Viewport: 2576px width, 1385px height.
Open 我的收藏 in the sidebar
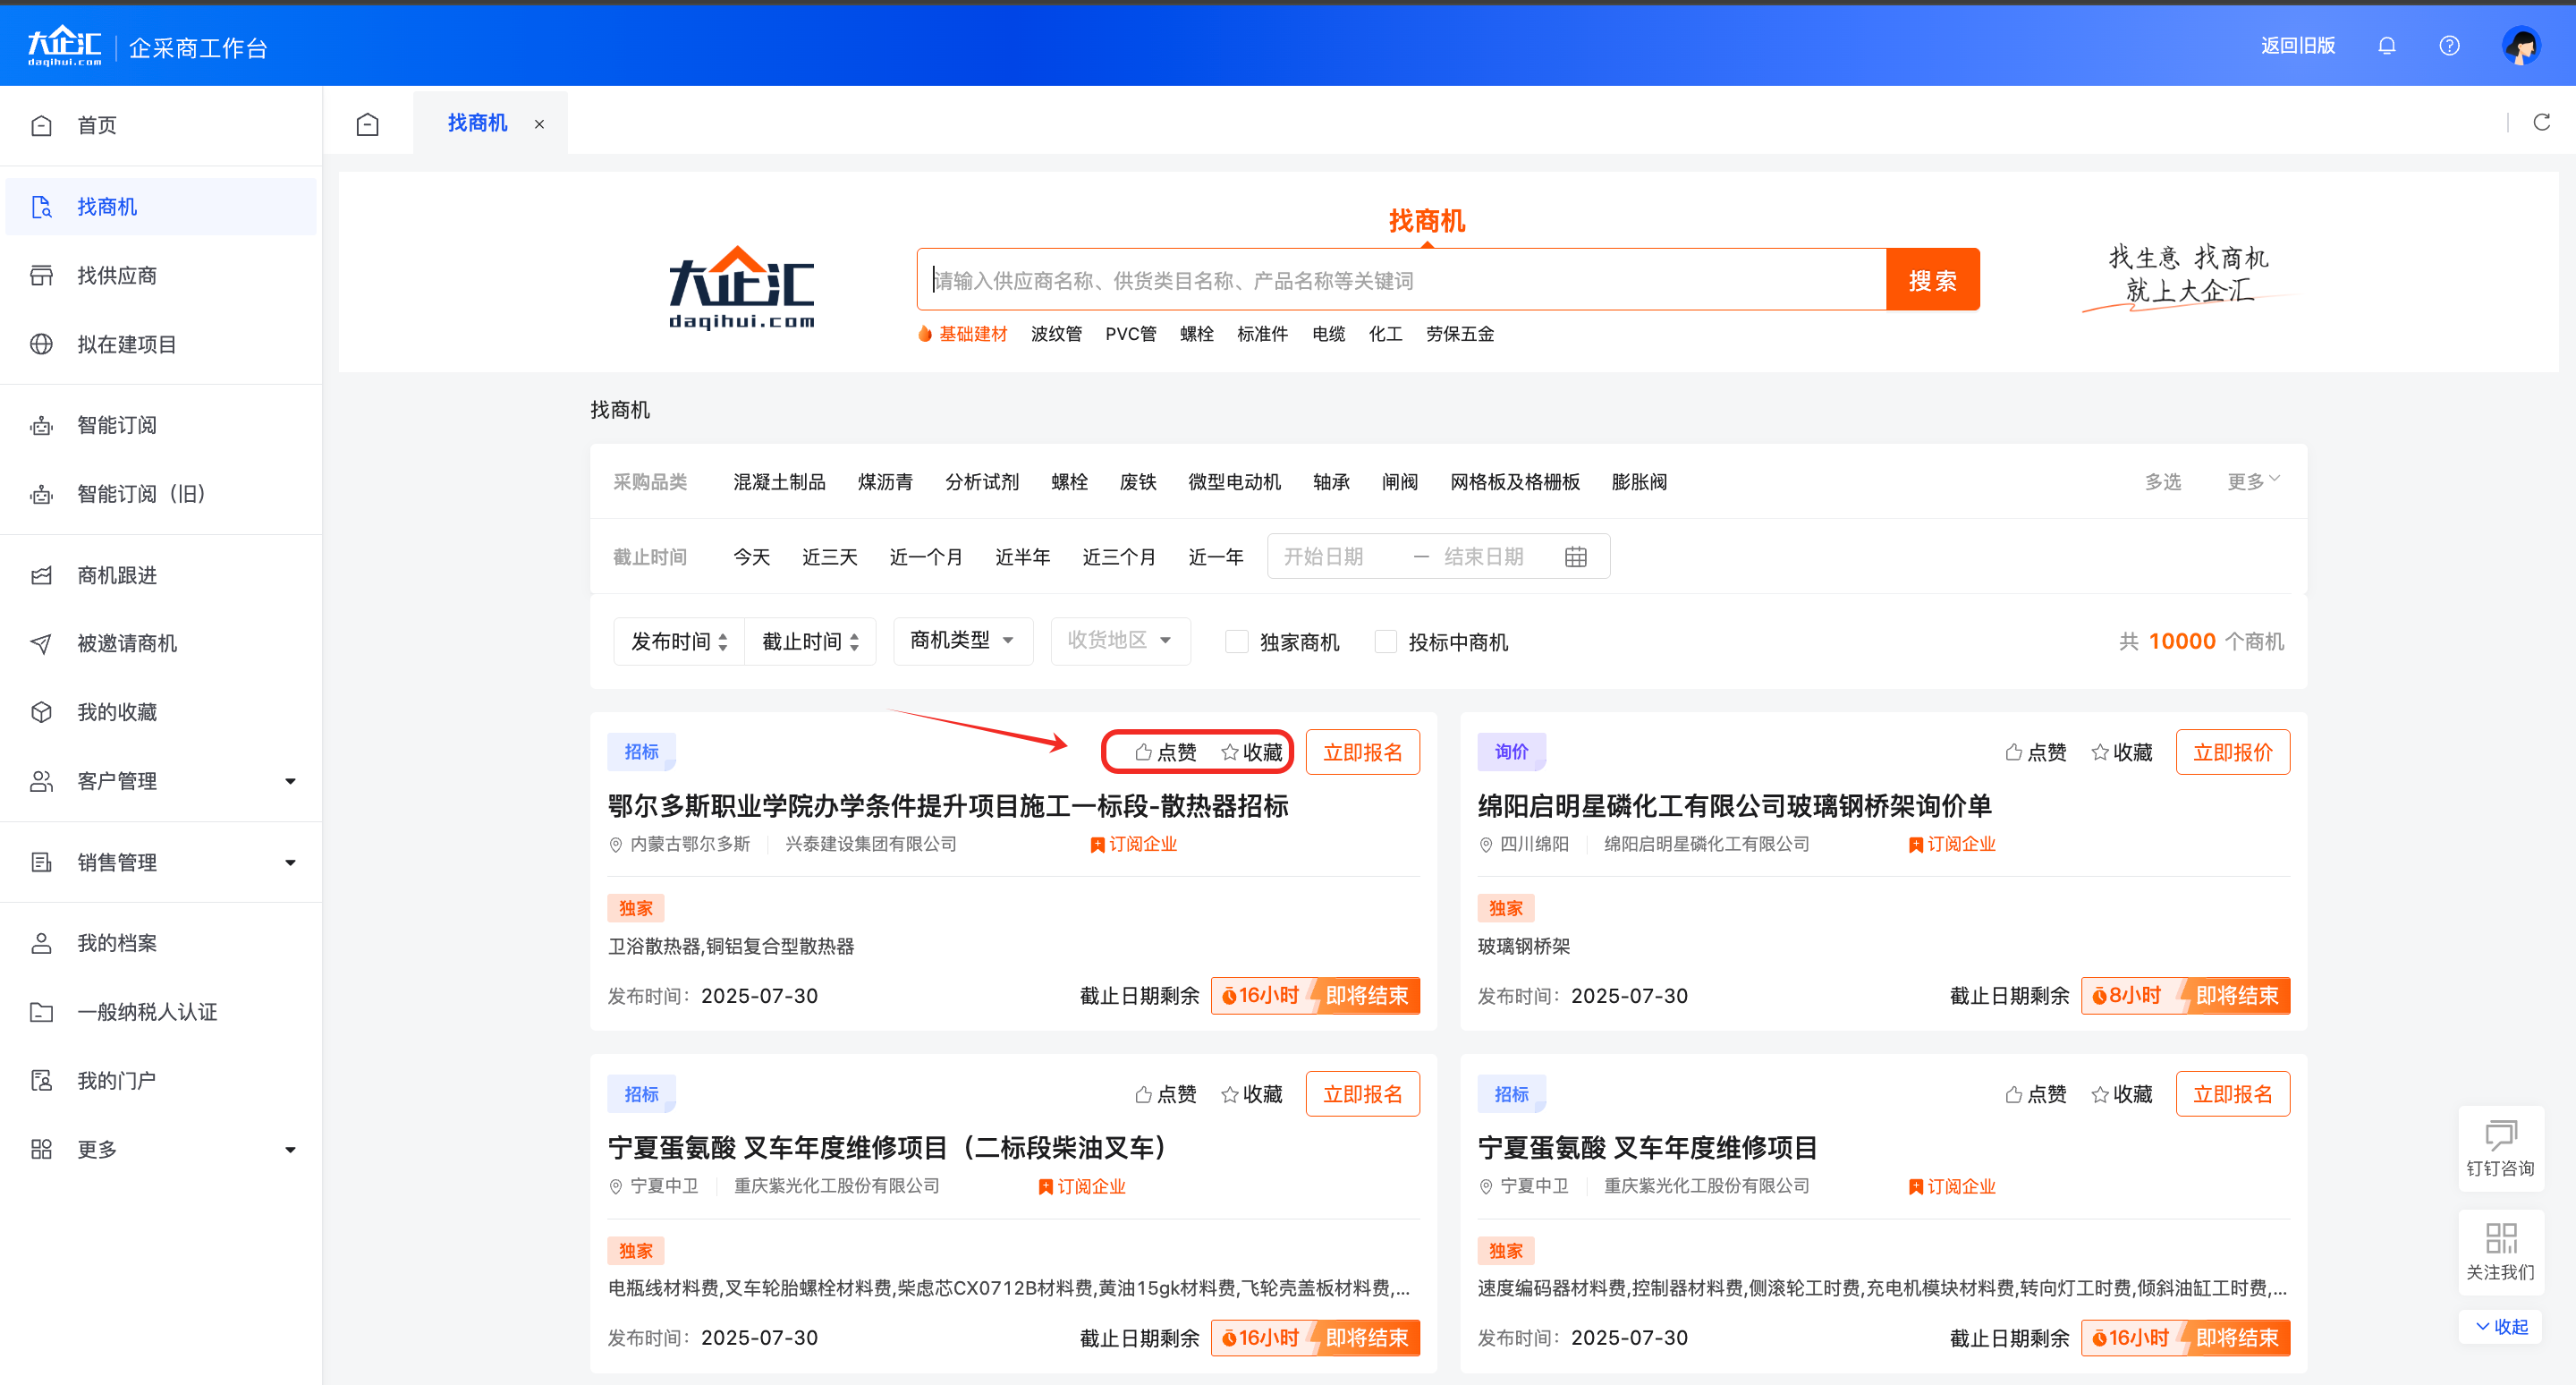click(x=161, y=712)
